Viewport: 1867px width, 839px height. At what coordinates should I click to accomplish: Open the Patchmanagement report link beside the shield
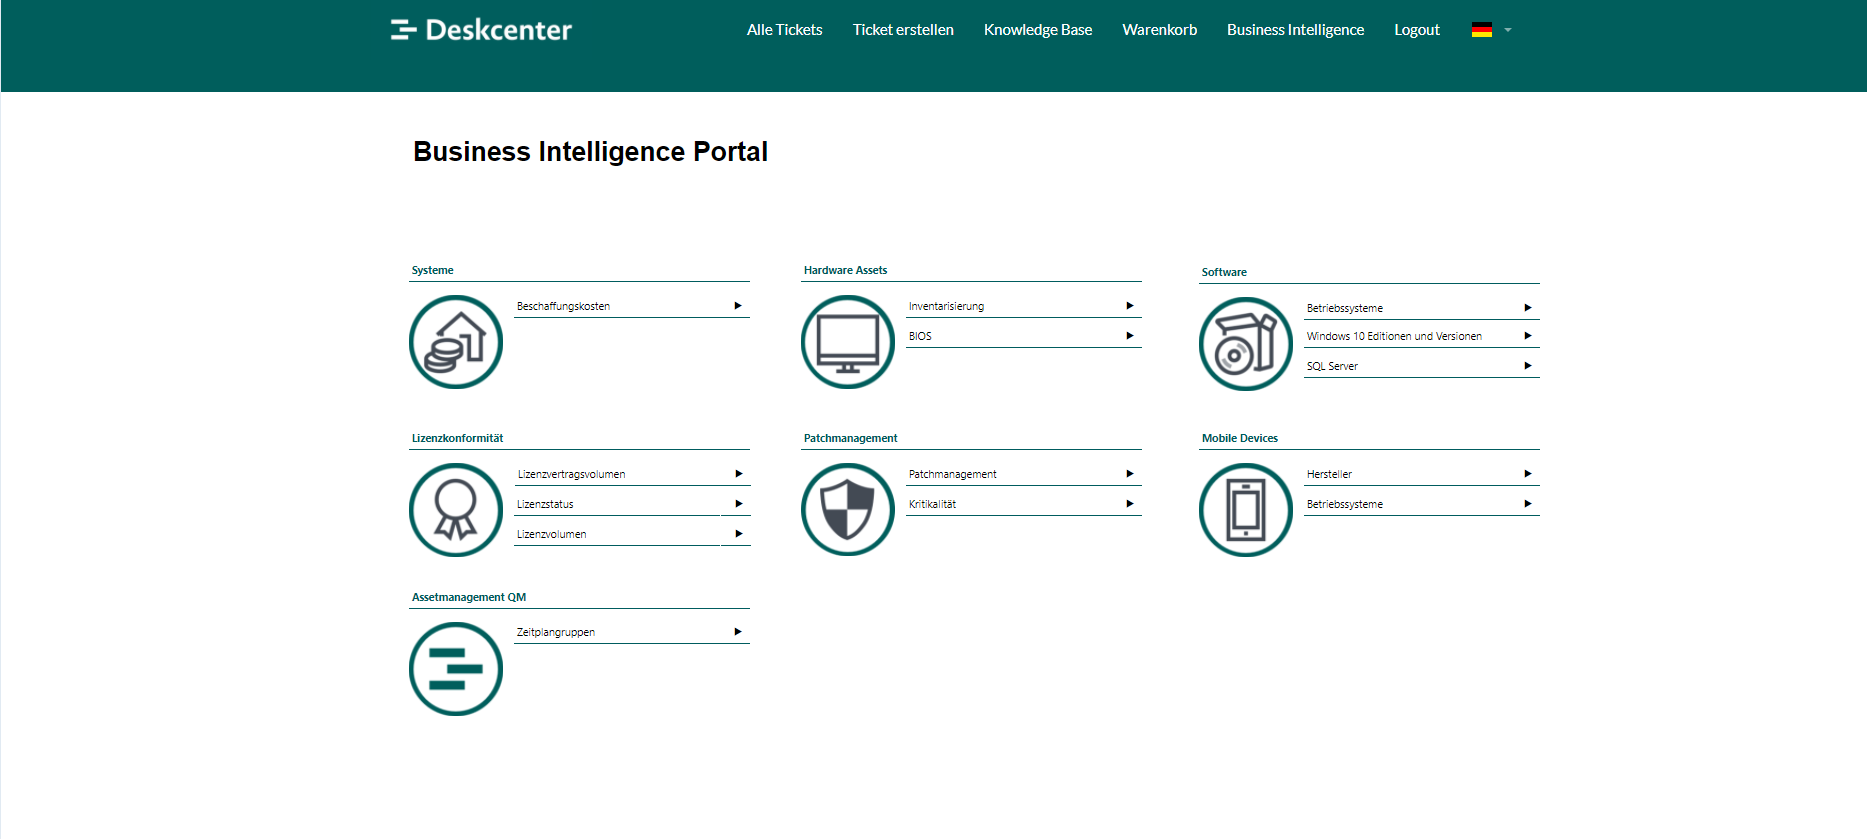click(x=953, y=474)
